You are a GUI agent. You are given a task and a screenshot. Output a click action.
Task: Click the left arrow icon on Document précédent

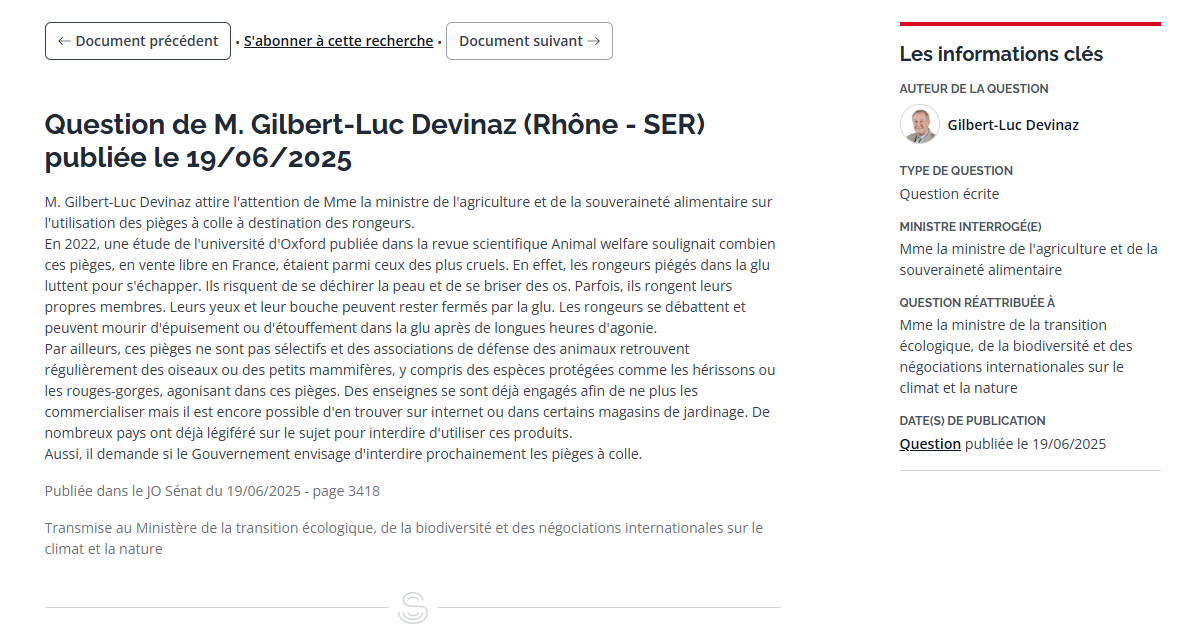click(x=64, y=41)
